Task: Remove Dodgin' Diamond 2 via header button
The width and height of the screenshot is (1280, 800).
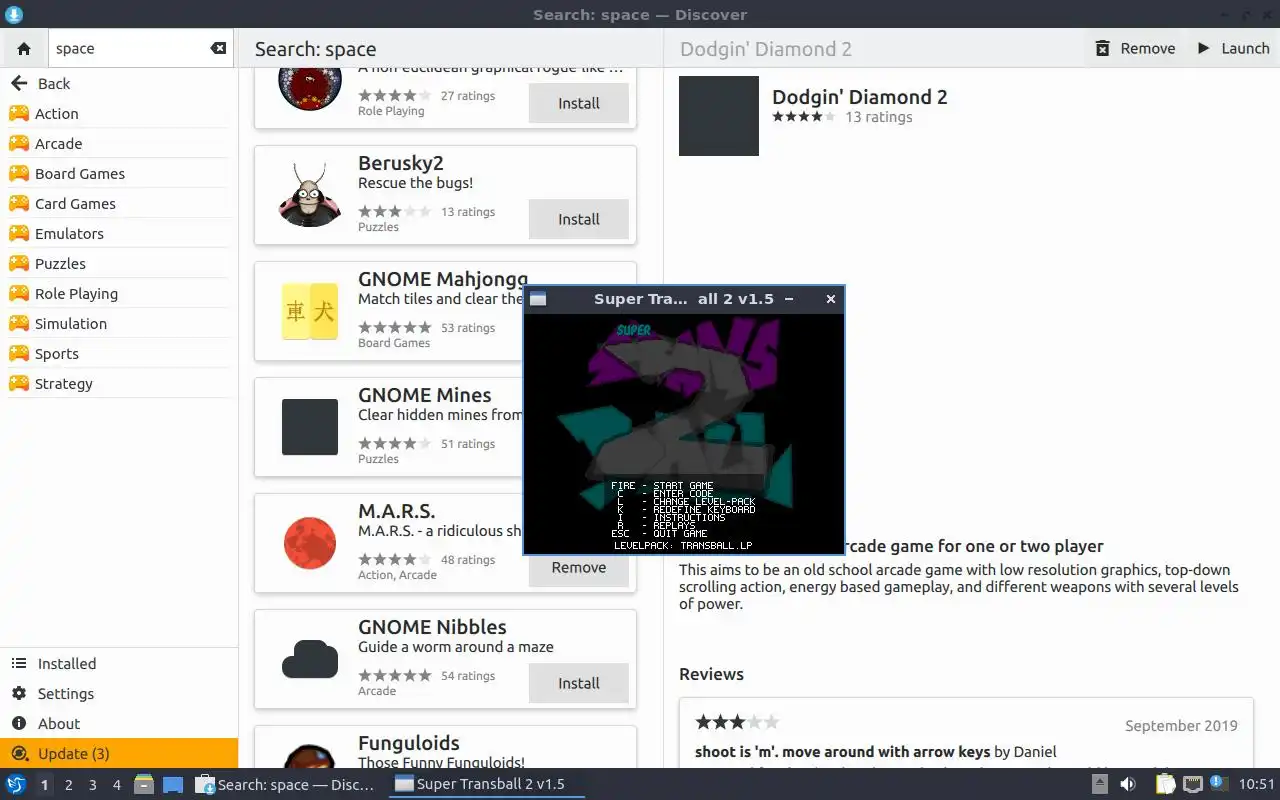Action: 1135,48
